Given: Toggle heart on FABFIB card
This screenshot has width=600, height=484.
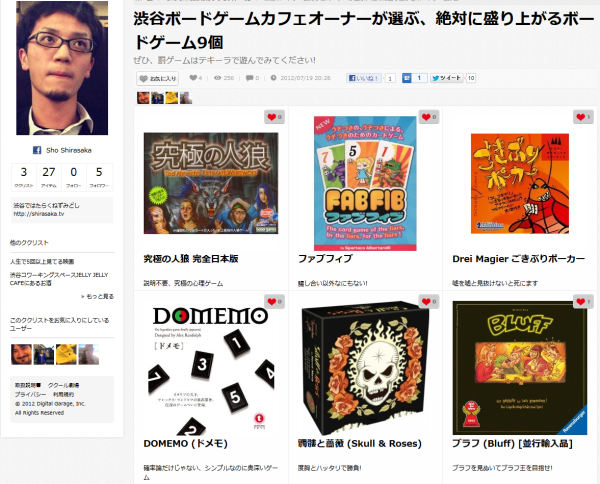Looking at the screenshot, I should click(429, 117).
